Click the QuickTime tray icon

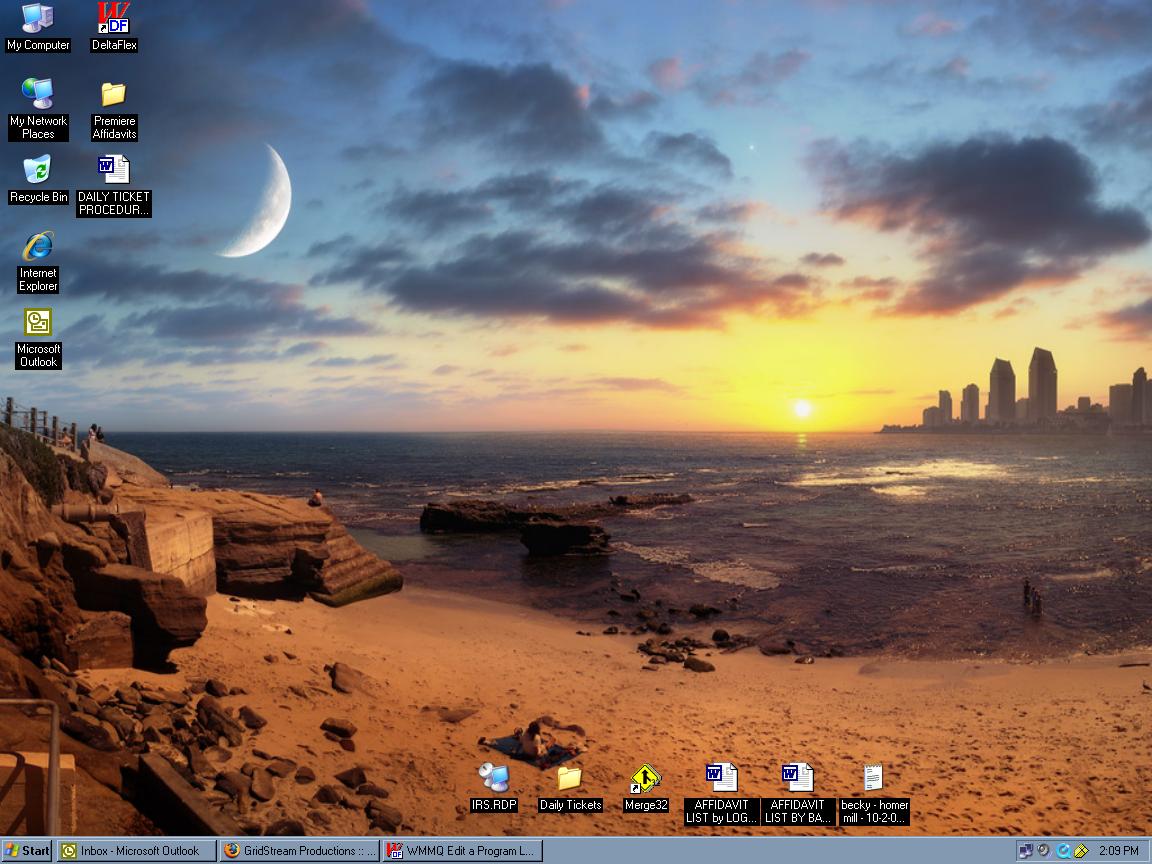[x=1063, y=851]
